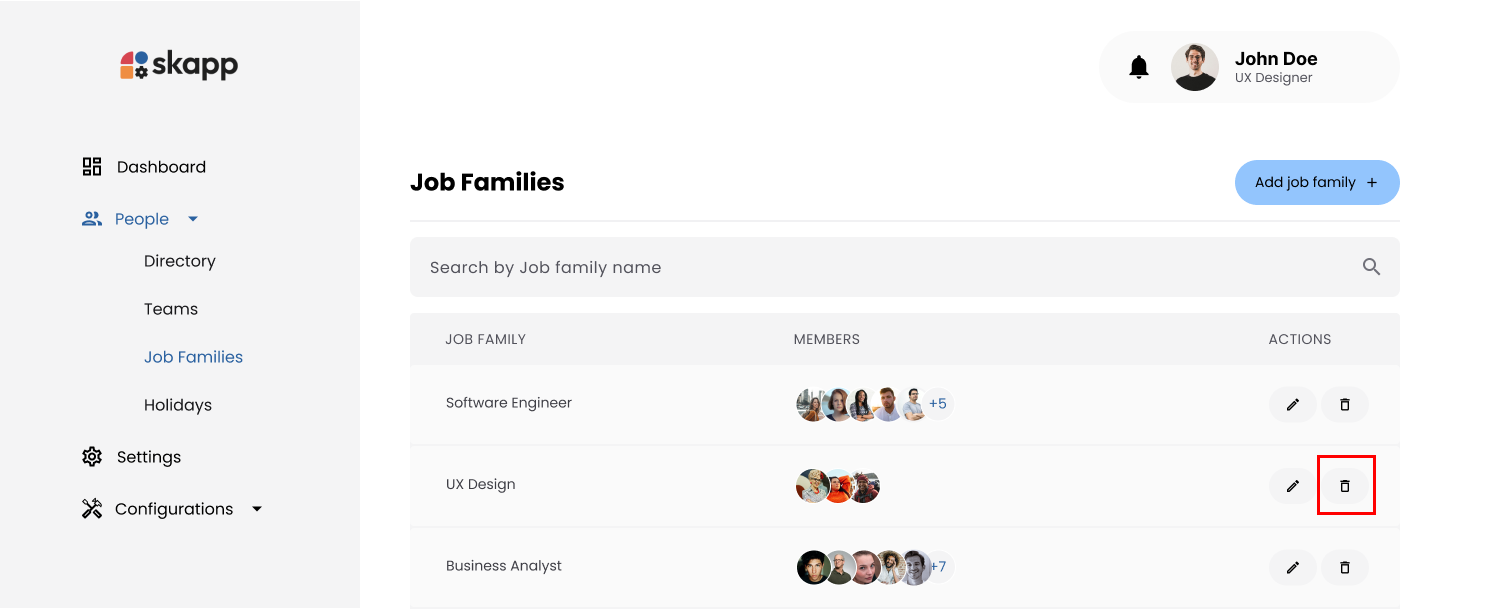The image size is (1512, 609).
Task: Show extra members with the +5 badge
Action: (938, 404)
